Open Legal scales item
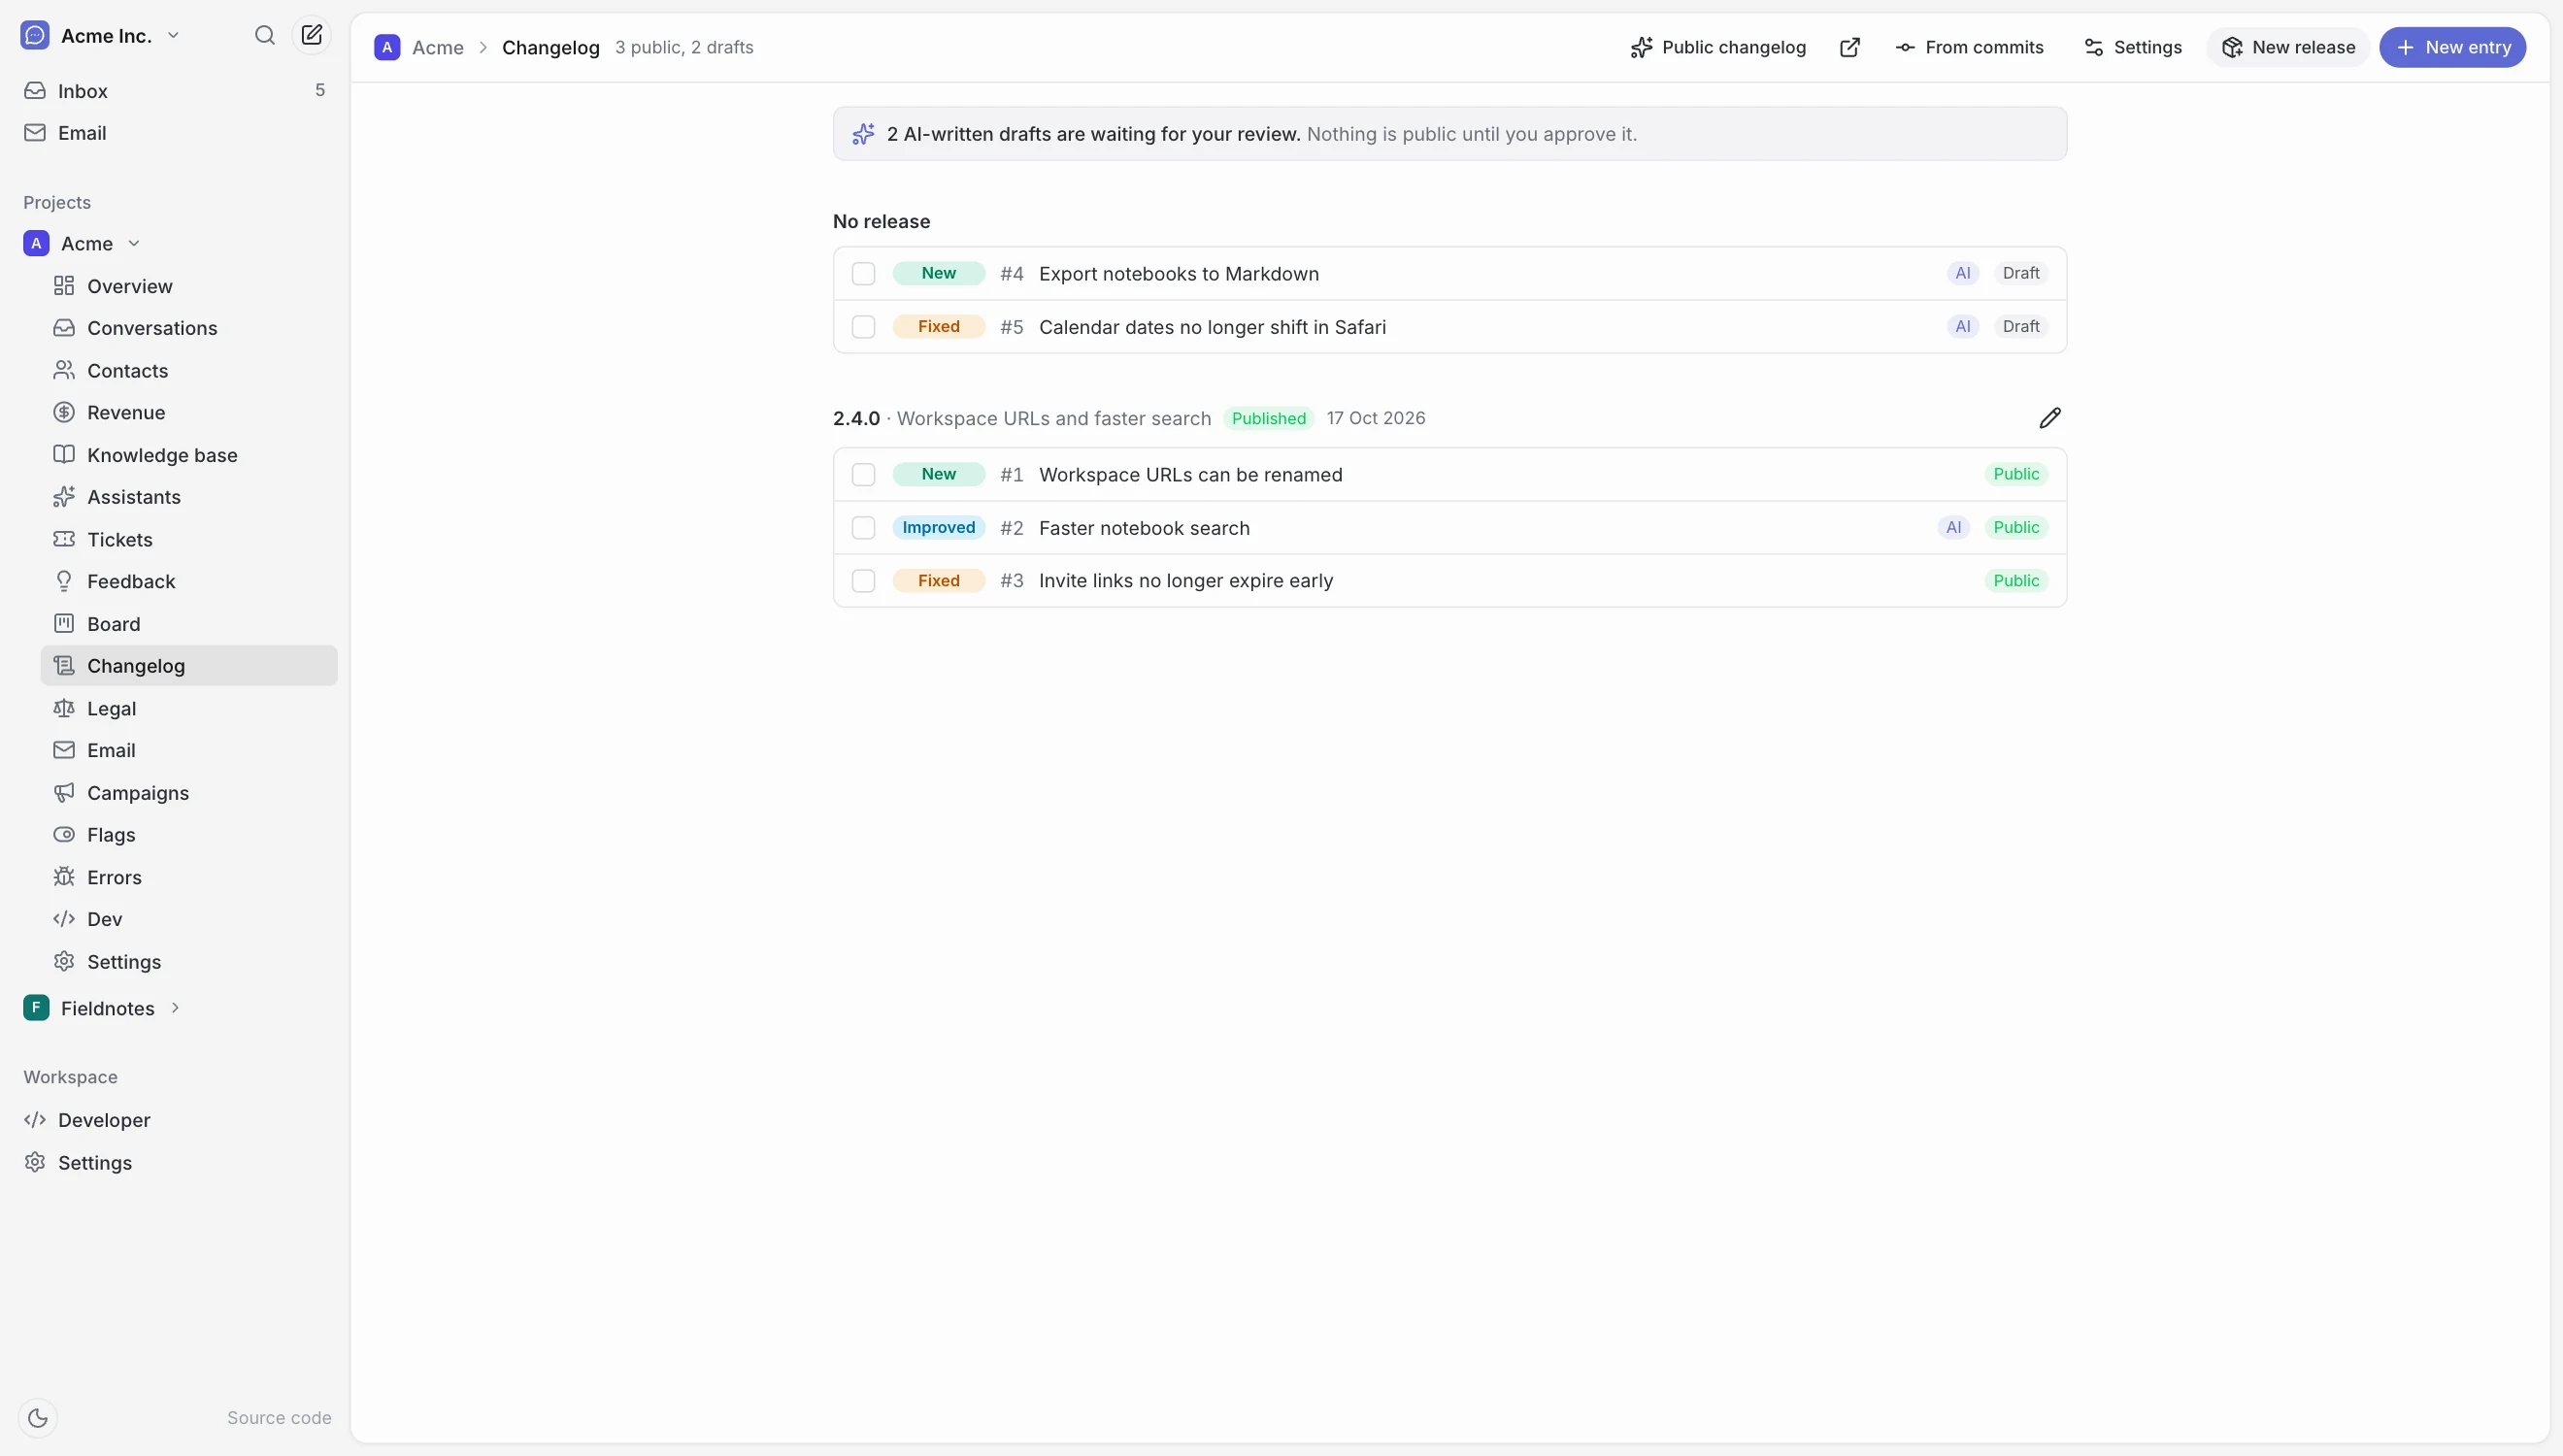The width and height of the screenshot is (2563, 1456). [x=188, y=708]
